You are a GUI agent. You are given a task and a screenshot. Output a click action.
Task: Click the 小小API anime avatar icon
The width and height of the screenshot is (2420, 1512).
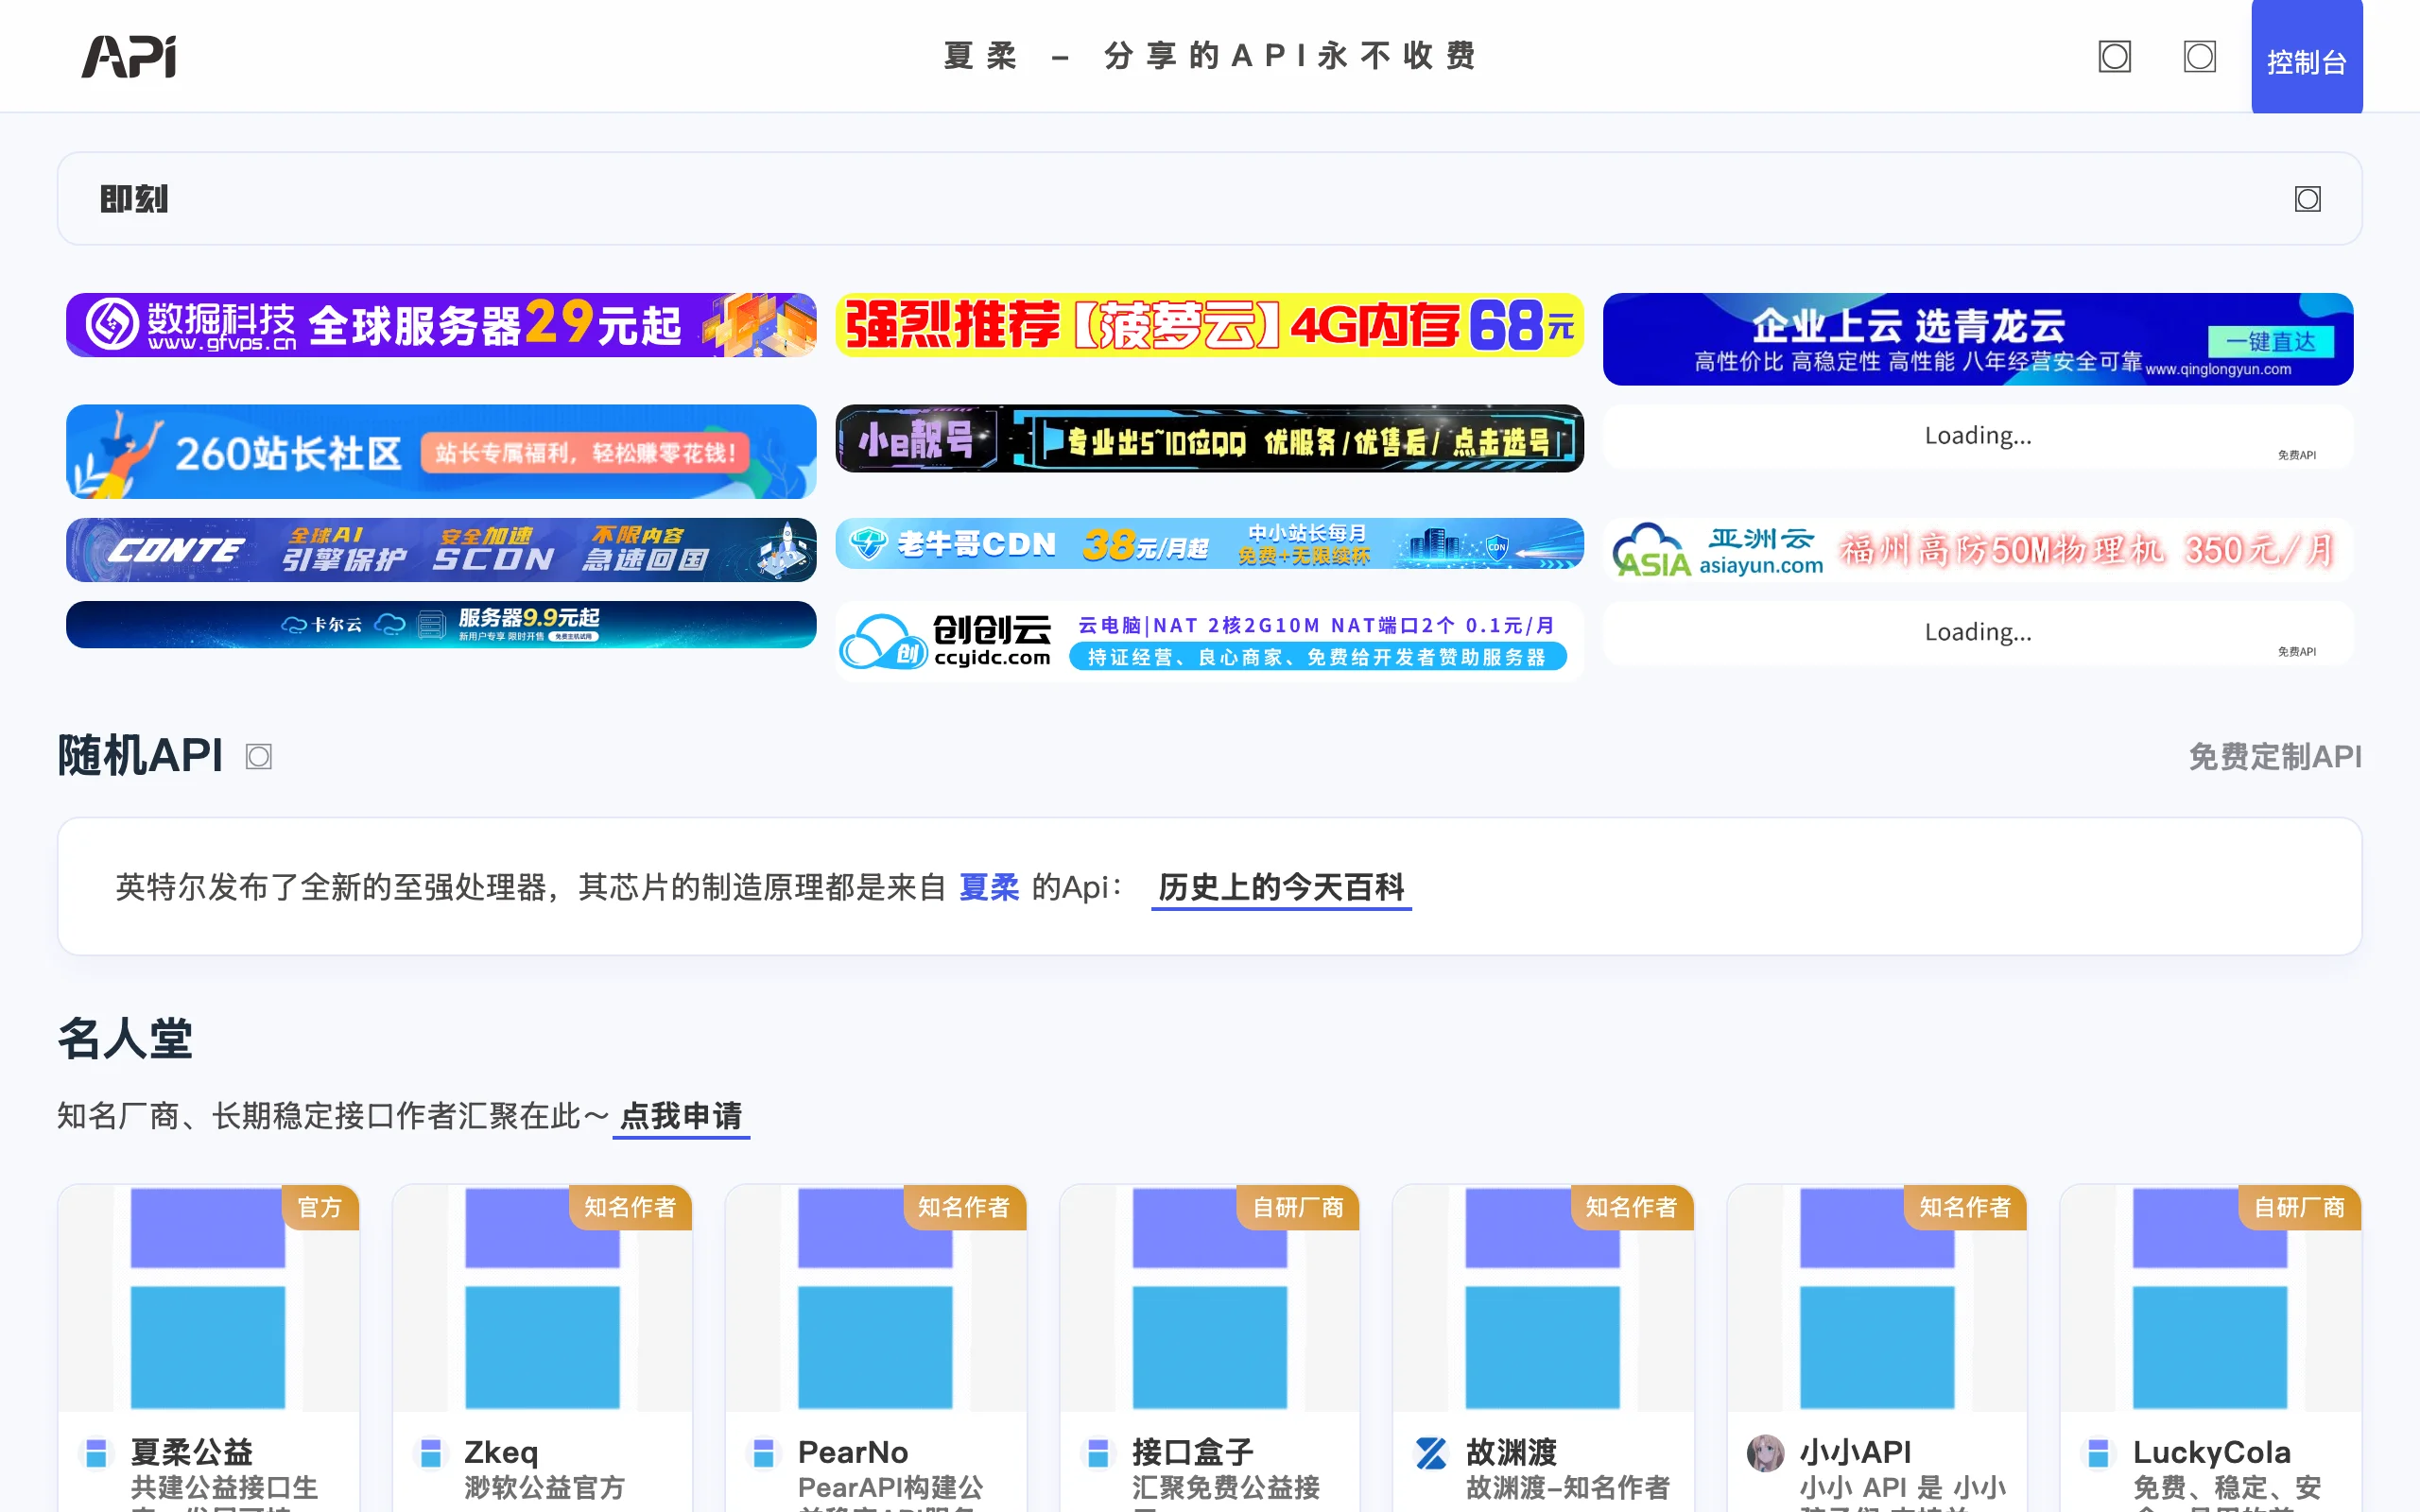tap(1765, 1453)
